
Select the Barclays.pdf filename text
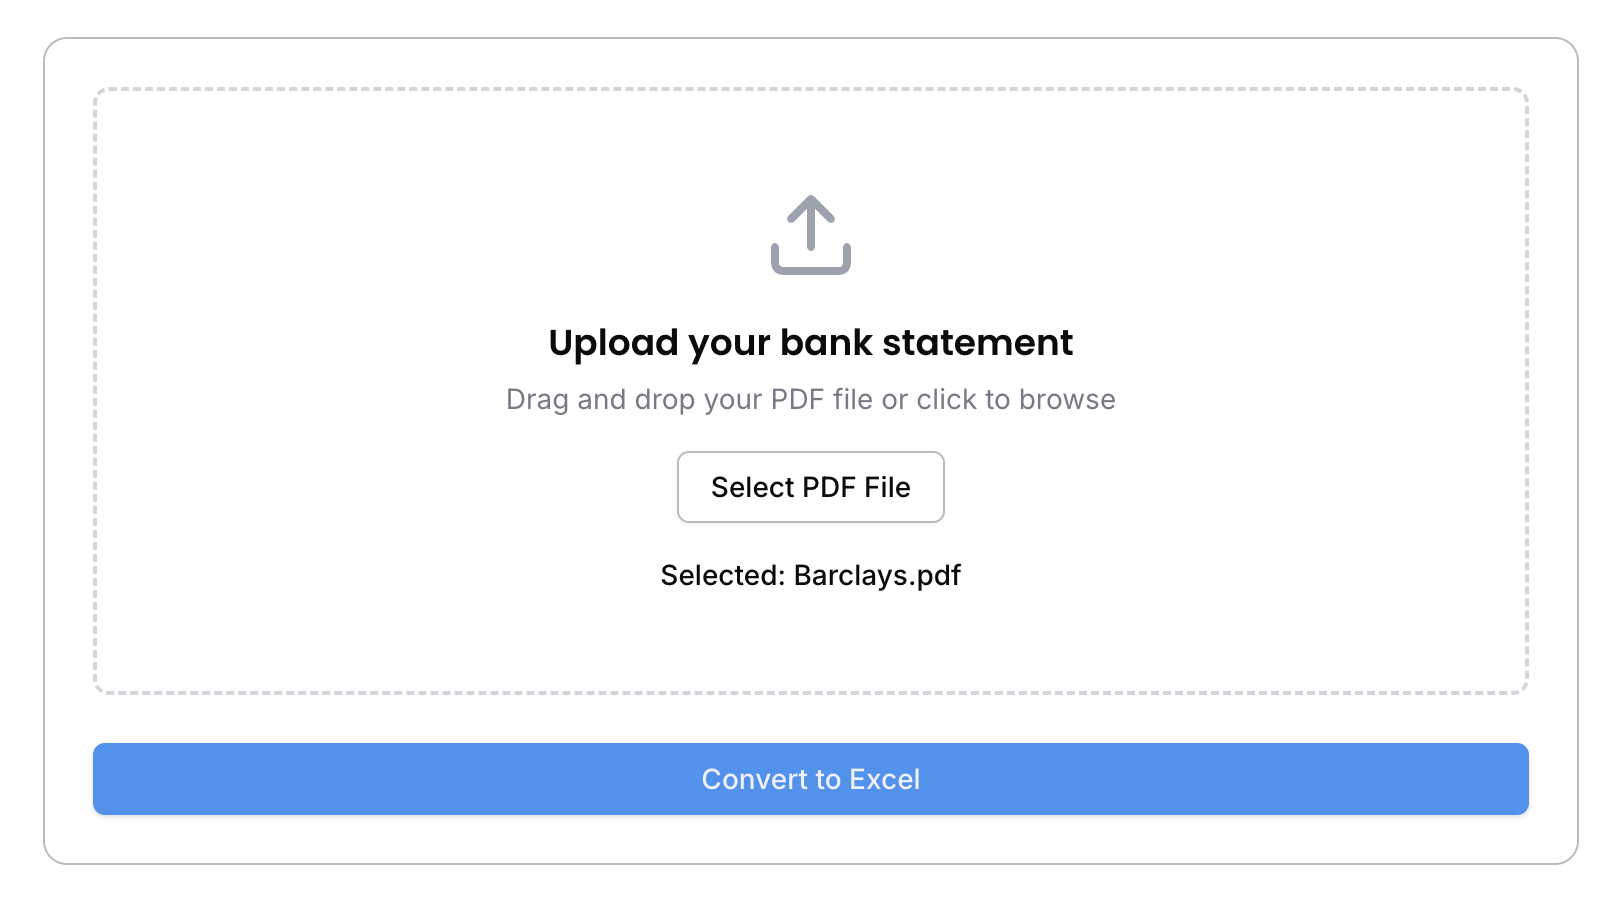point(877,576)
